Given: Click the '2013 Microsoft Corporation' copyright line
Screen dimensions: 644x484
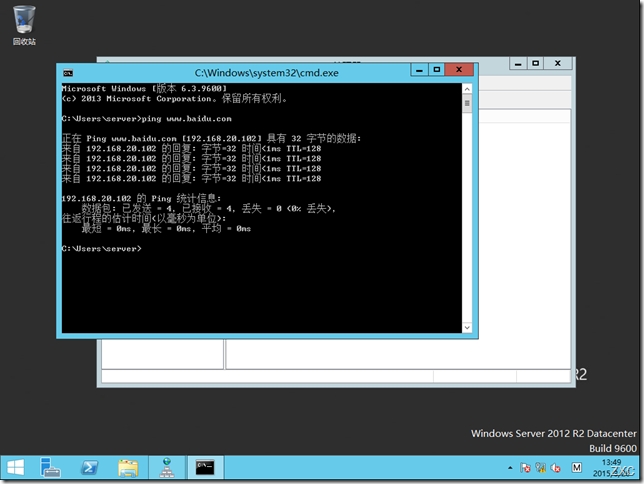Looking at the screenshot, I should click(x=174, y=99).
